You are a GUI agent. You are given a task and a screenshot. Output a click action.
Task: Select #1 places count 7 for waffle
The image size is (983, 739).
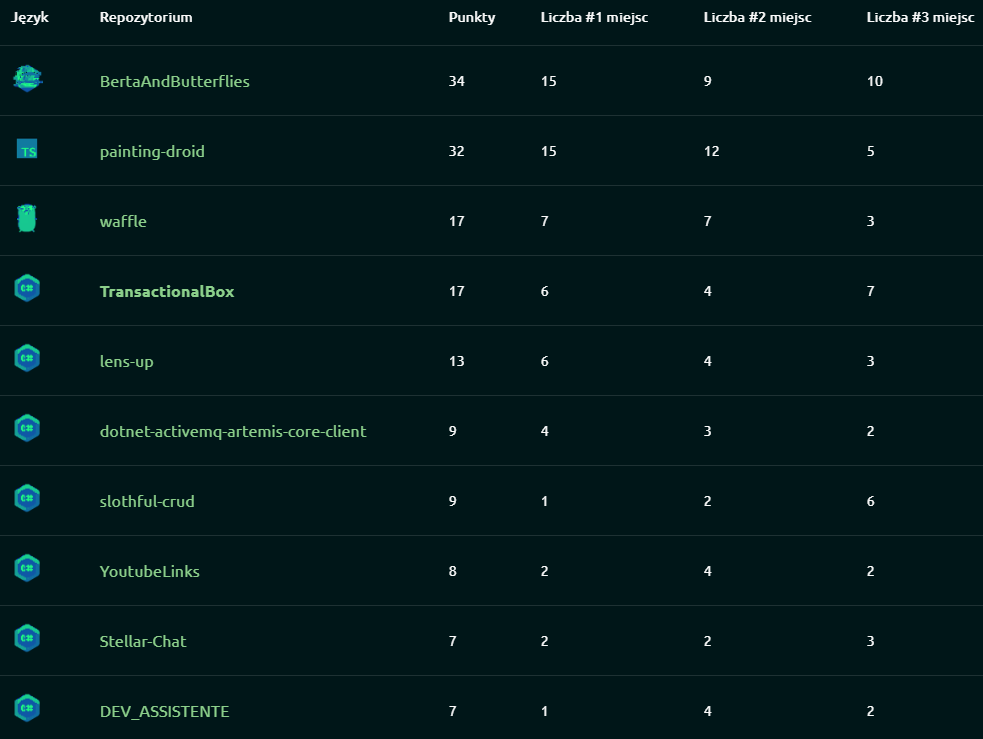[545, 221]
